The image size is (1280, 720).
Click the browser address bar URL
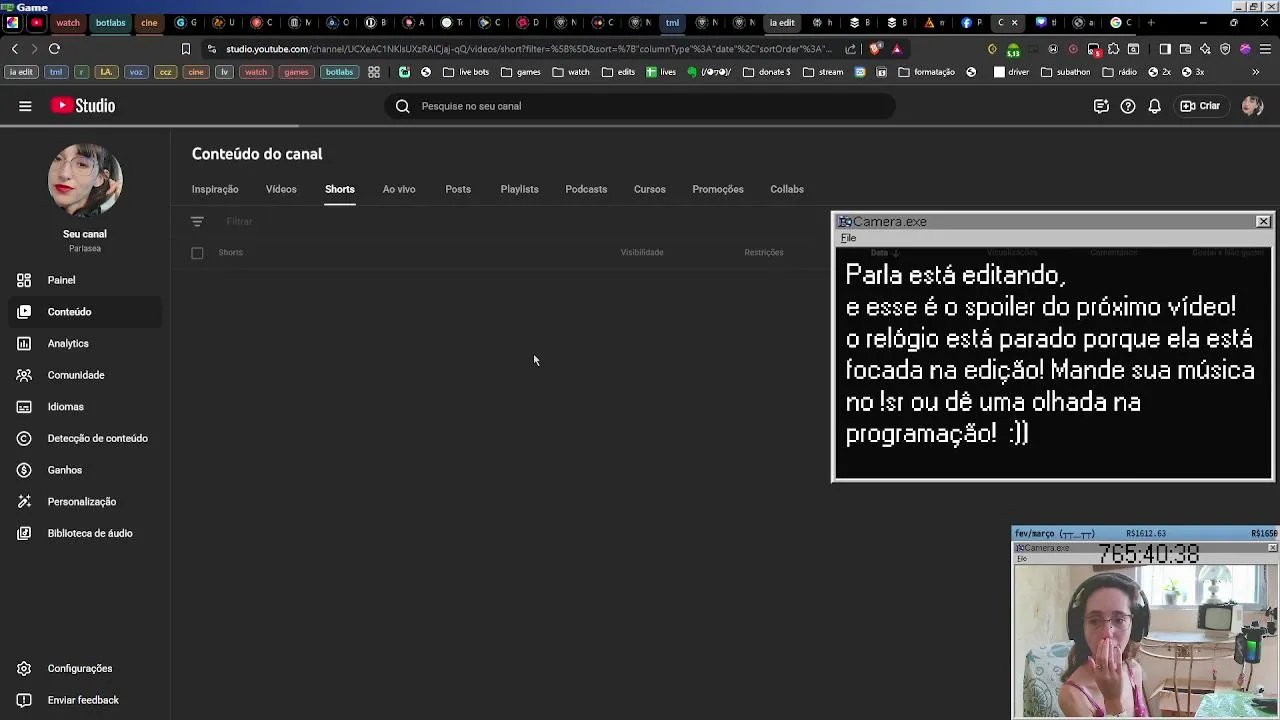[528, 48]
